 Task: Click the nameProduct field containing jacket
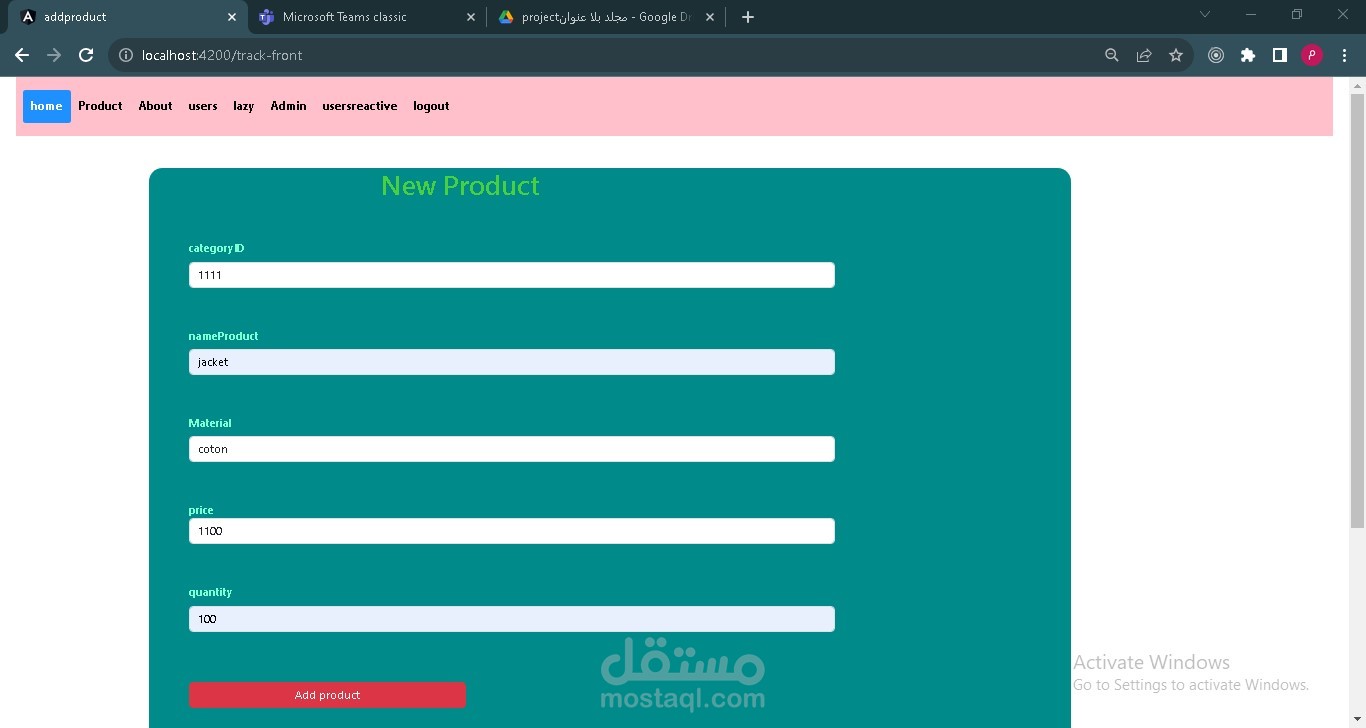tap(512, 362)
